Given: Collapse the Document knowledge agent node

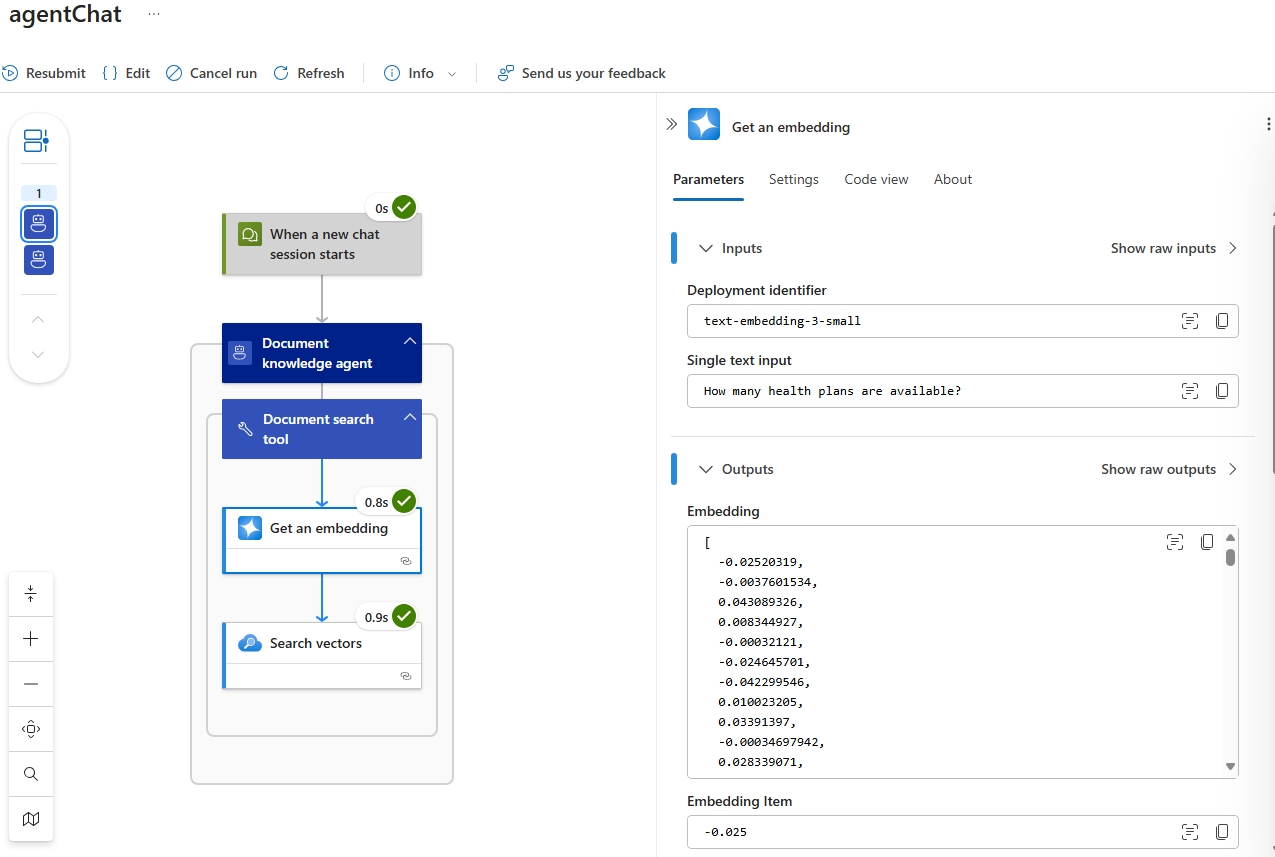Looking at the screenshot, I should pyautogui.click(x=409, y=342).
